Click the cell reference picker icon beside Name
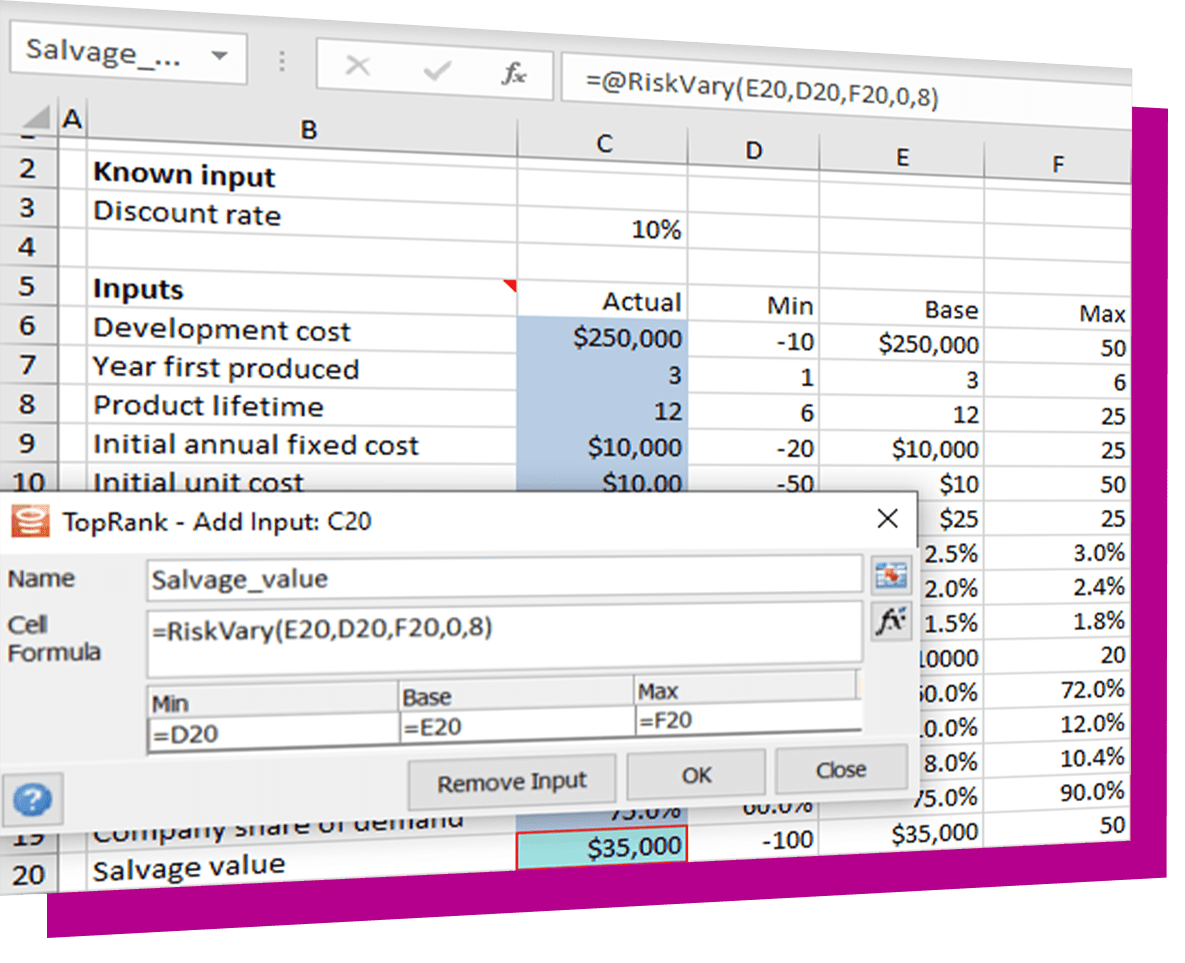Viewport: 1185px width, 963px height. click(889, 576)
